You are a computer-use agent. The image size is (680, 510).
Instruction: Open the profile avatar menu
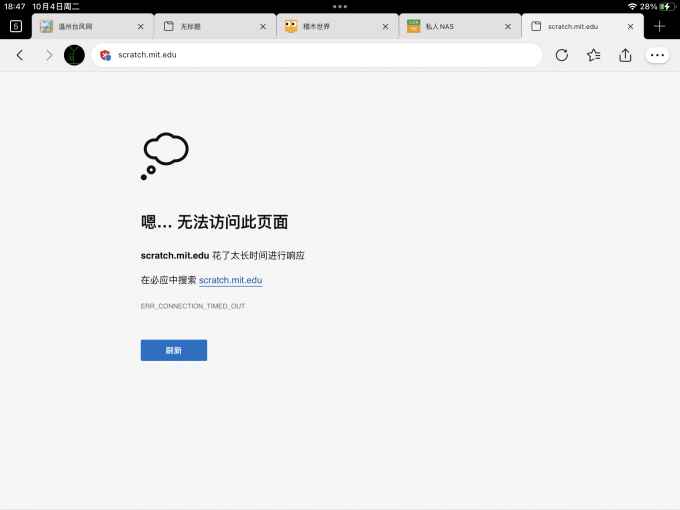(x=74, y=55)
